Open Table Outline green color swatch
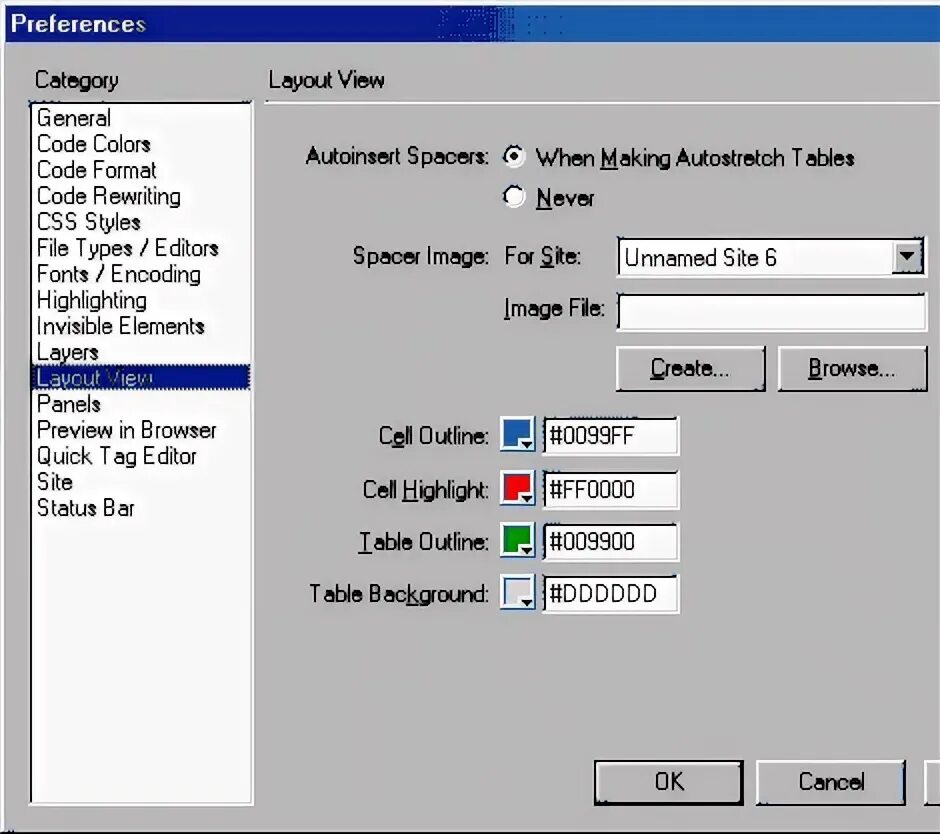Viewport: 940px width, 834px height. [517, 541]
